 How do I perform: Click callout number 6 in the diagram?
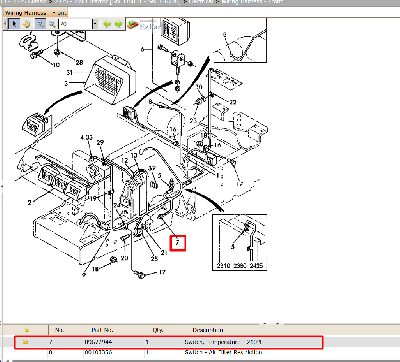click(x=142, y=49)
